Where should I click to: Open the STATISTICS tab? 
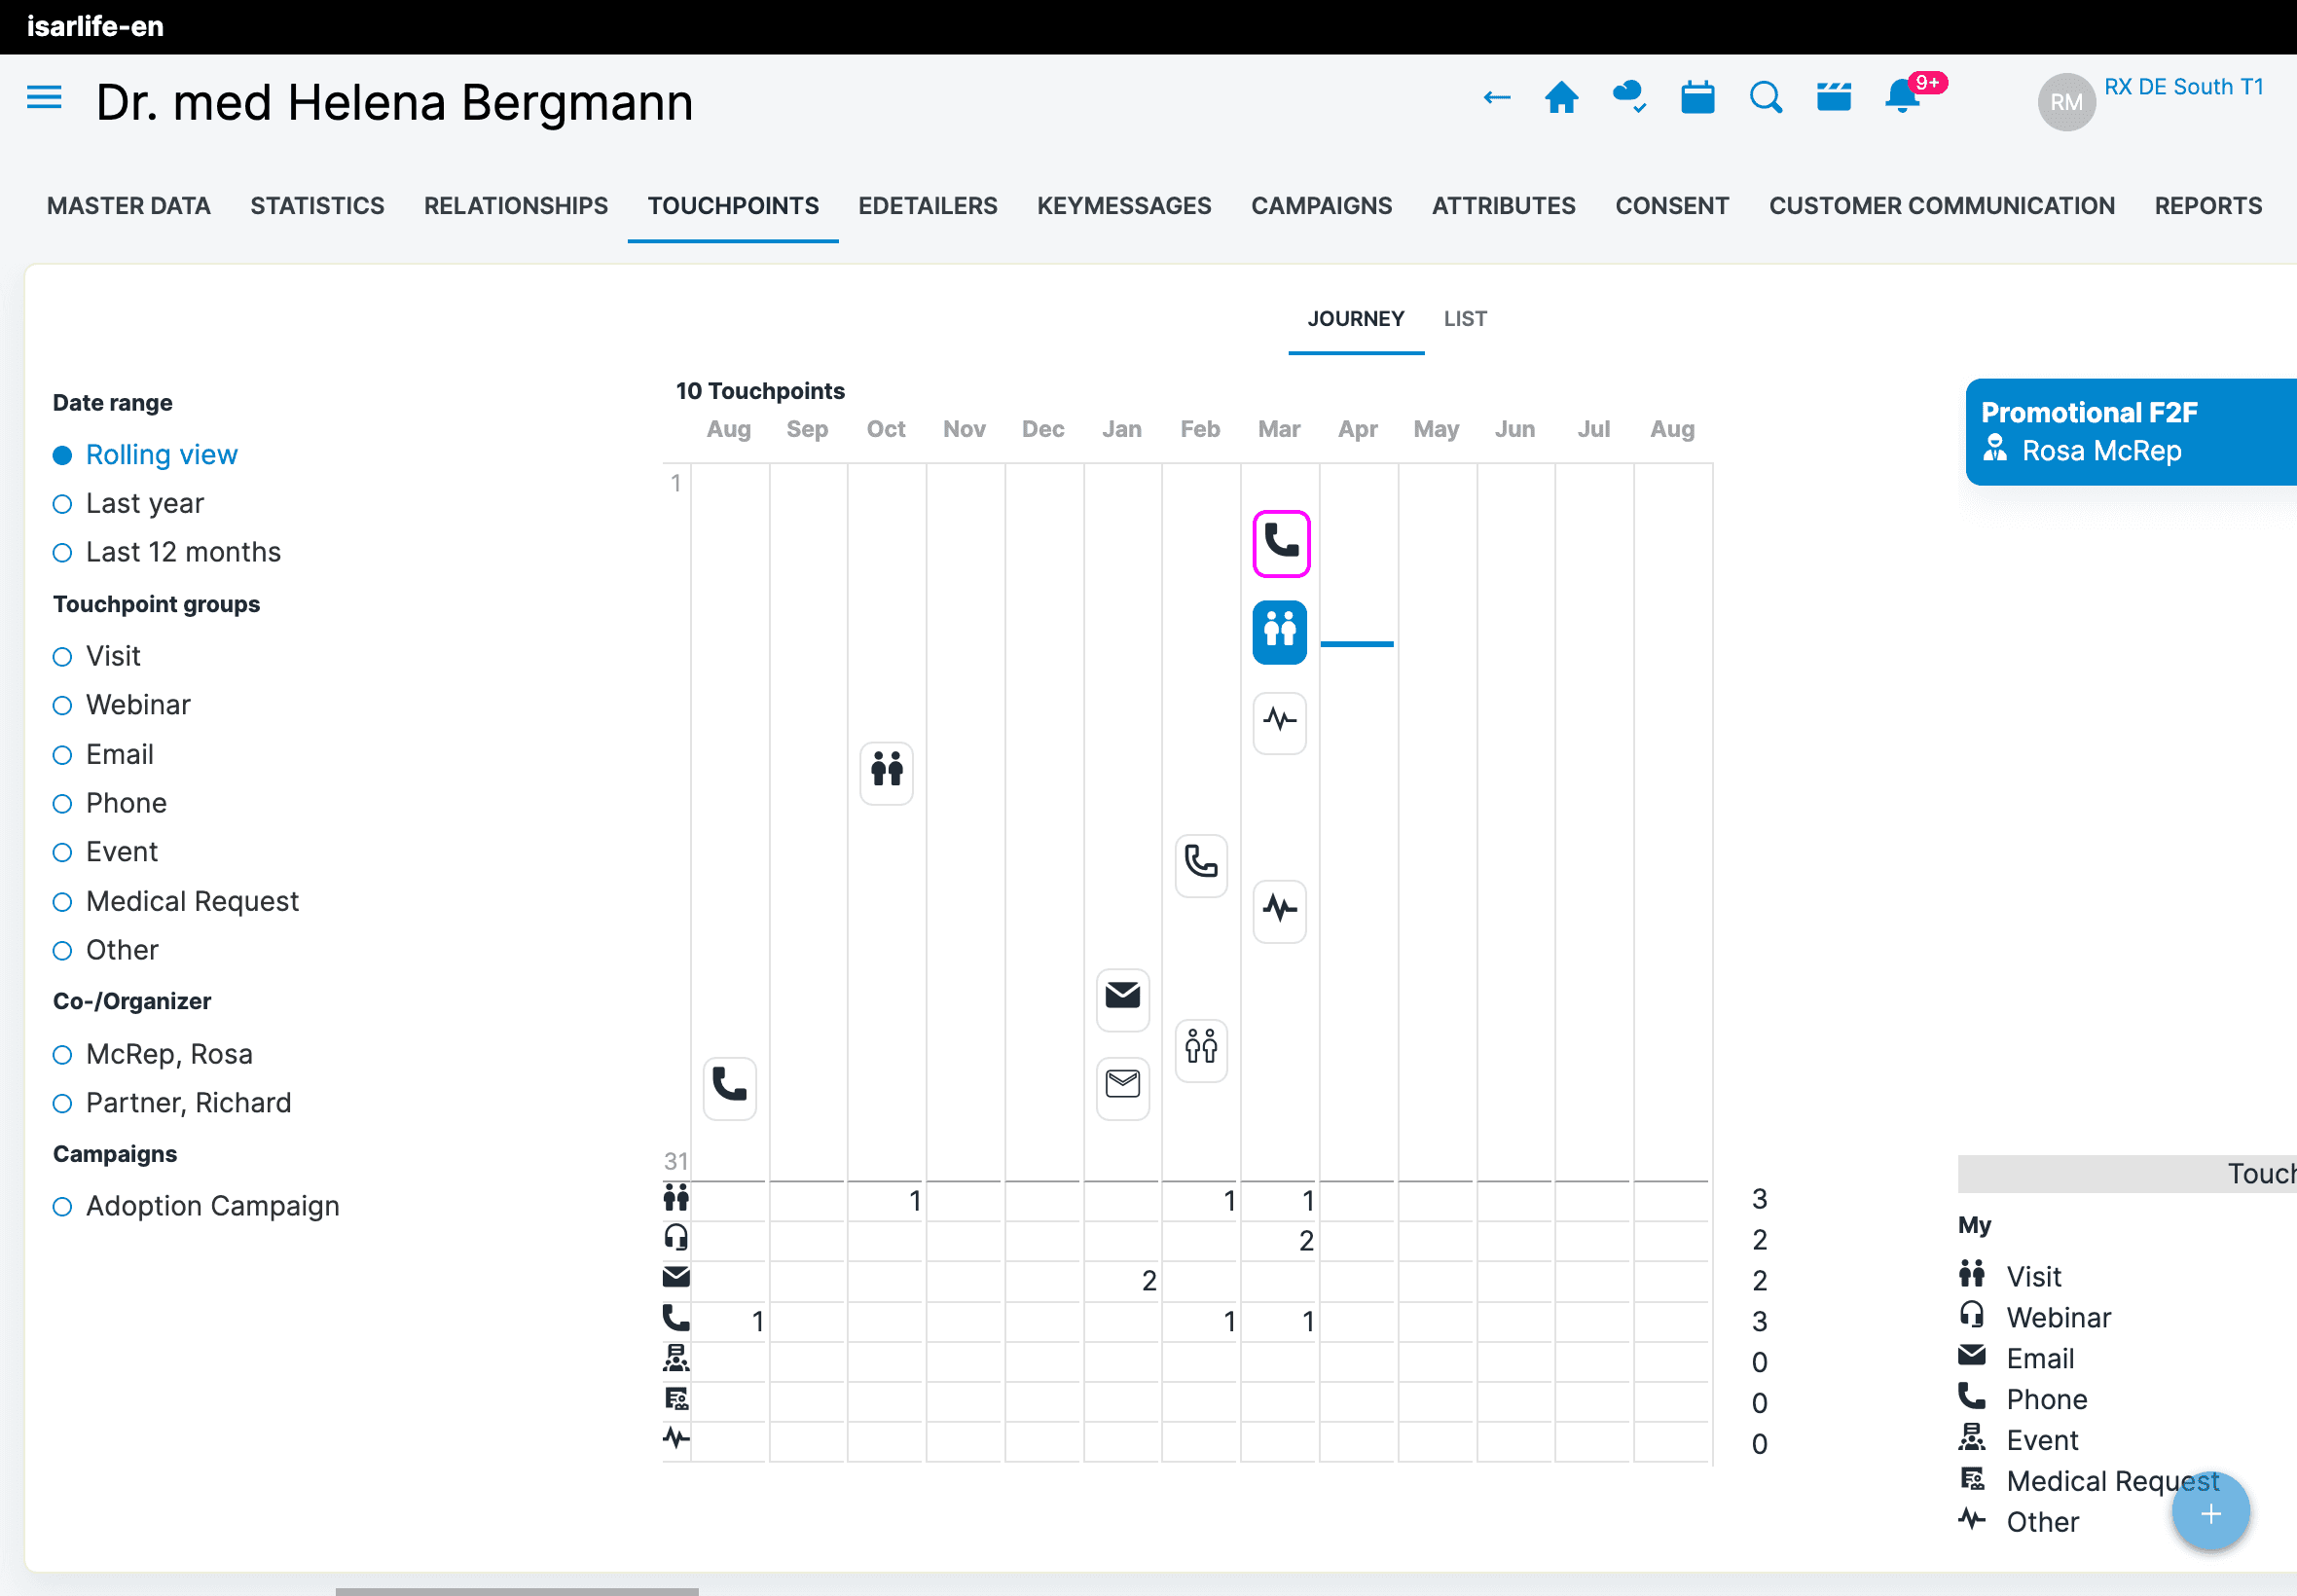[317, 206]
